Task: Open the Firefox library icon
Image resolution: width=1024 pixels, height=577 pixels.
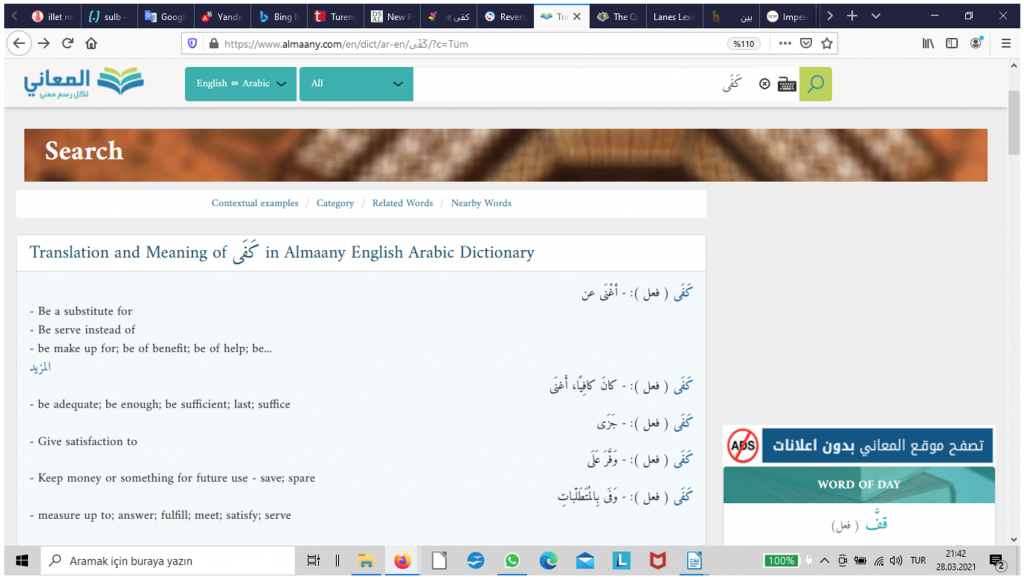Action: point(928,44)
